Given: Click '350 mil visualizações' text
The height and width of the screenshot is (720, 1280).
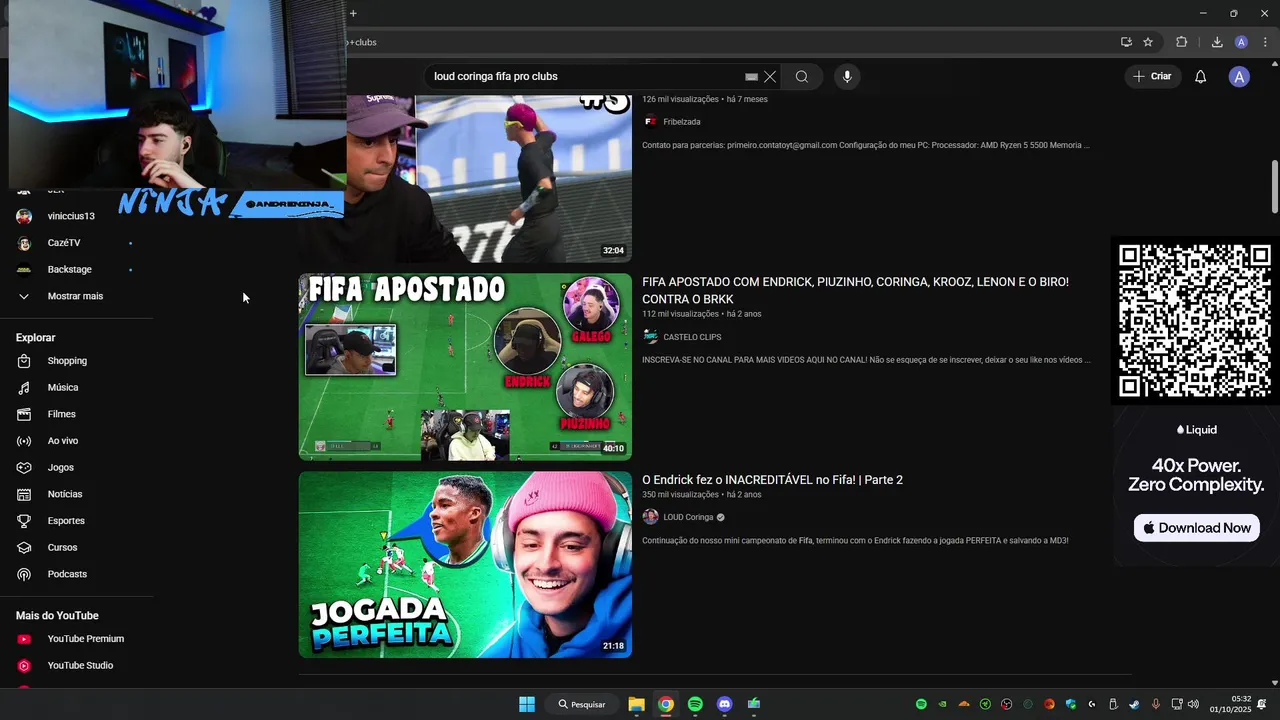Looking at the screenshot, I should 680,495.
